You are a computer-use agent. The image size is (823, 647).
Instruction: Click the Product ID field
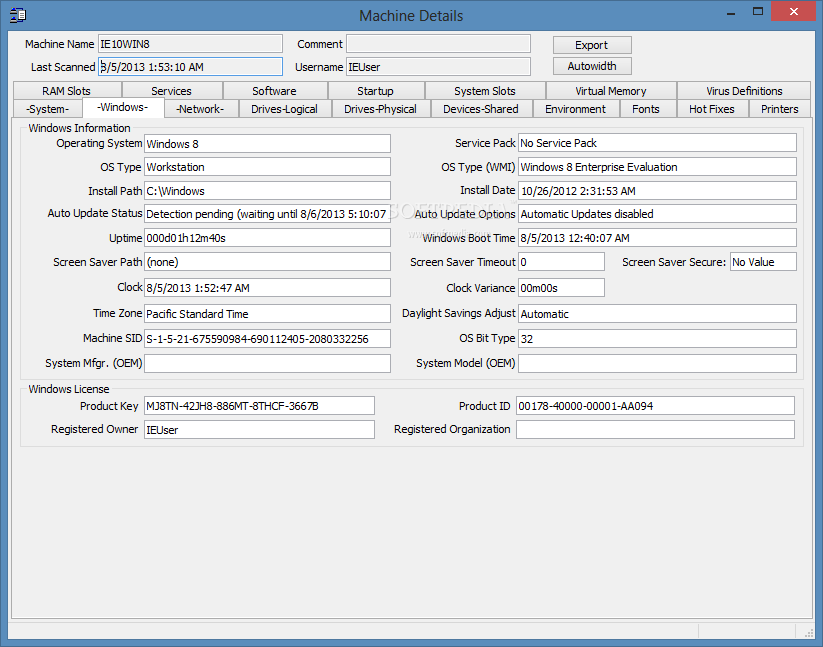tap(656, 406)
